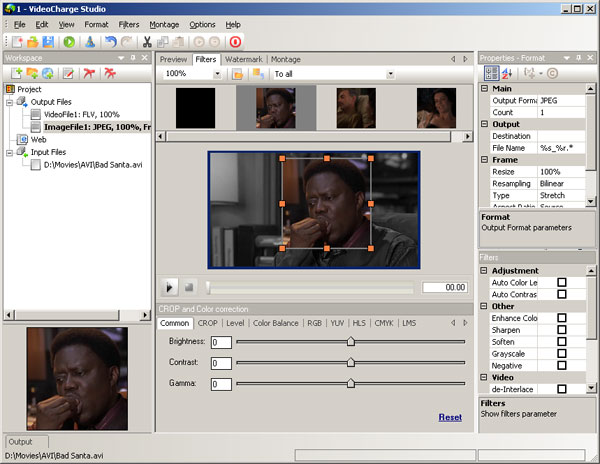Click the Brightness slider handle
Viewport: 600px width, 464px height.
(351, 341)
